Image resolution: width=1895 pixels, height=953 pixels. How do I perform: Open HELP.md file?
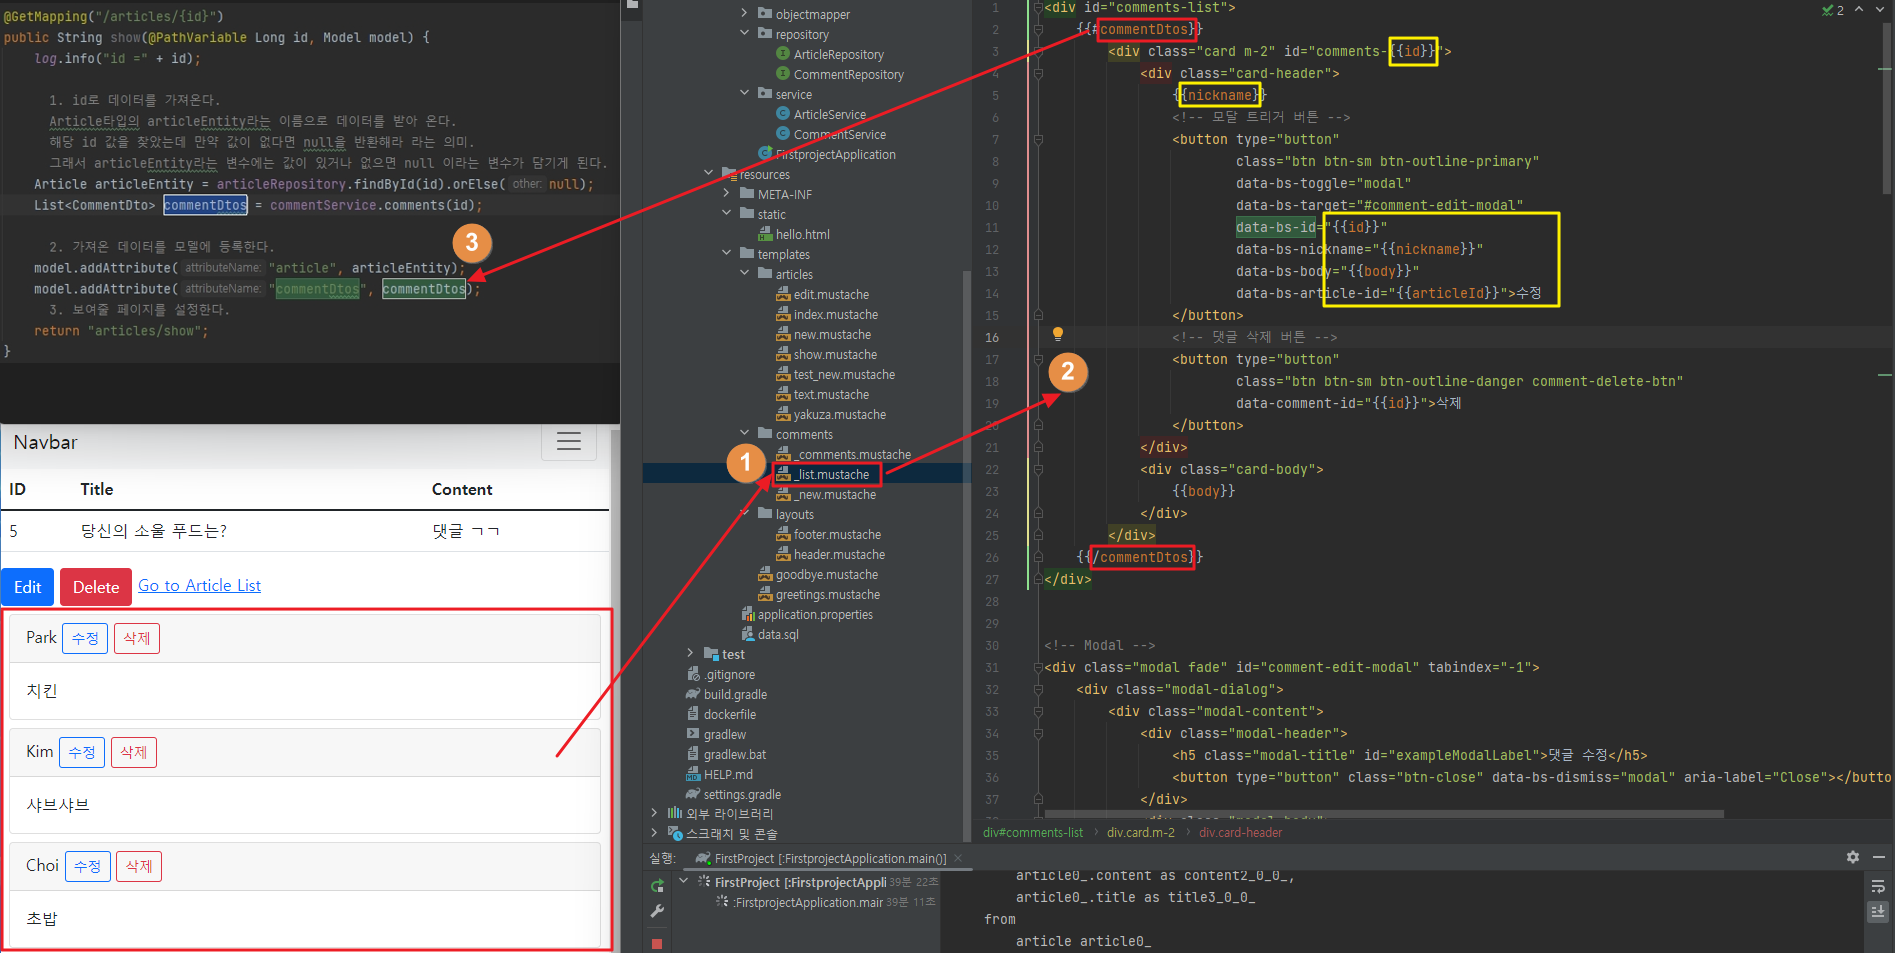[719, 775]
